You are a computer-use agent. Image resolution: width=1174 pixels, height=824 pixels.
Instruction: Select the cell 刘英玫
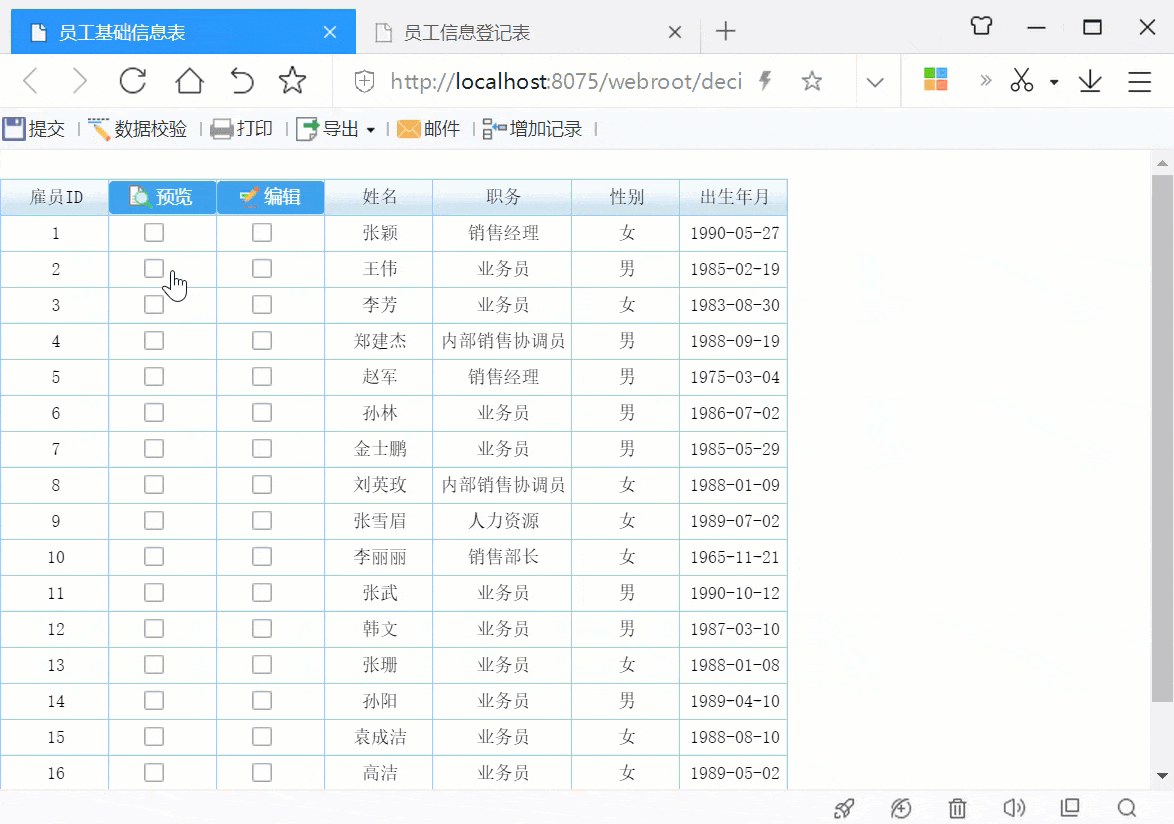[379, 485]
